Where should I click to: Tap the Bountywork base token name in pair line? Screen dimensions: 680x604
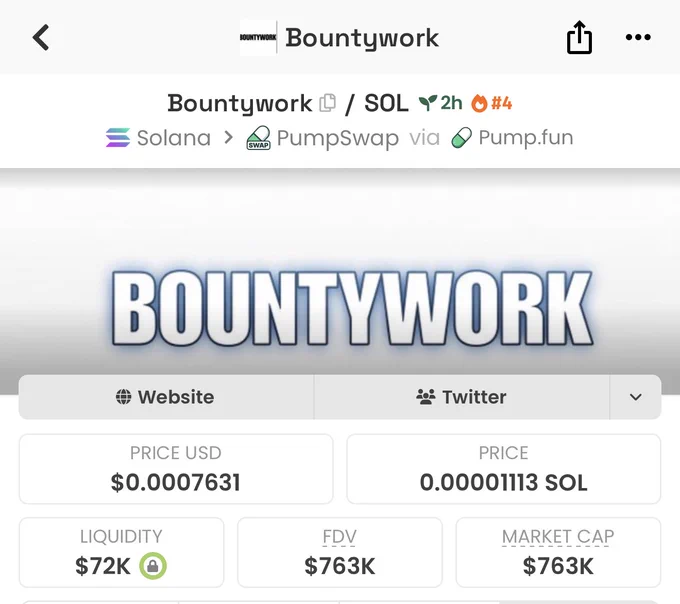(x=240, y=104)
